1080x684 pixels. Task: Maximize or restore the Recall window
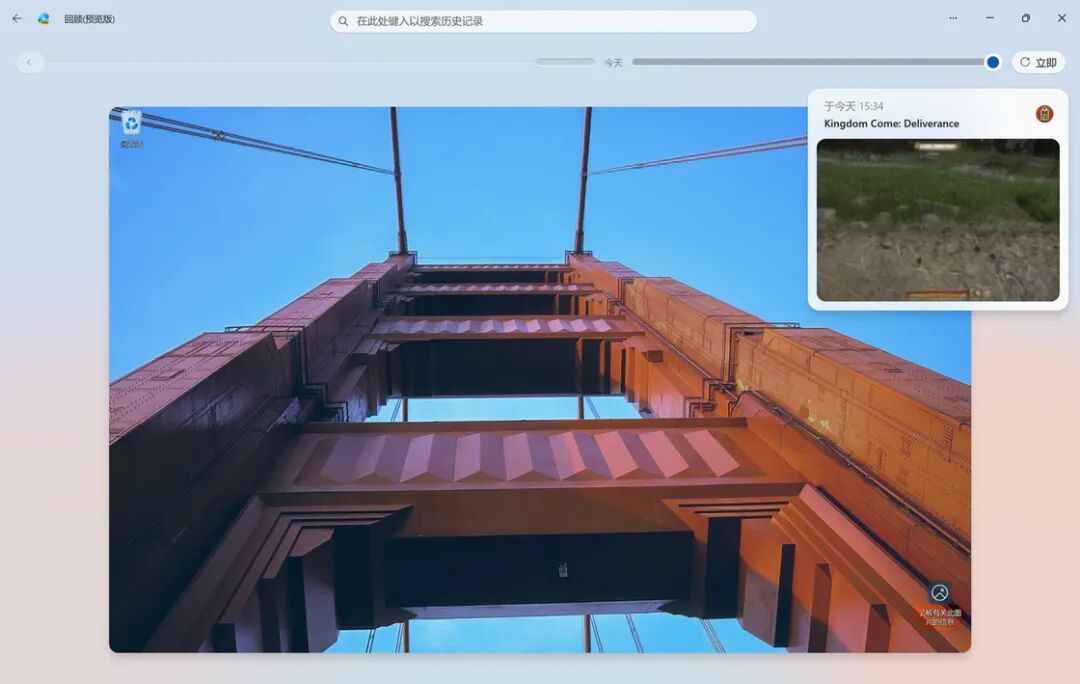(1026, 19)
